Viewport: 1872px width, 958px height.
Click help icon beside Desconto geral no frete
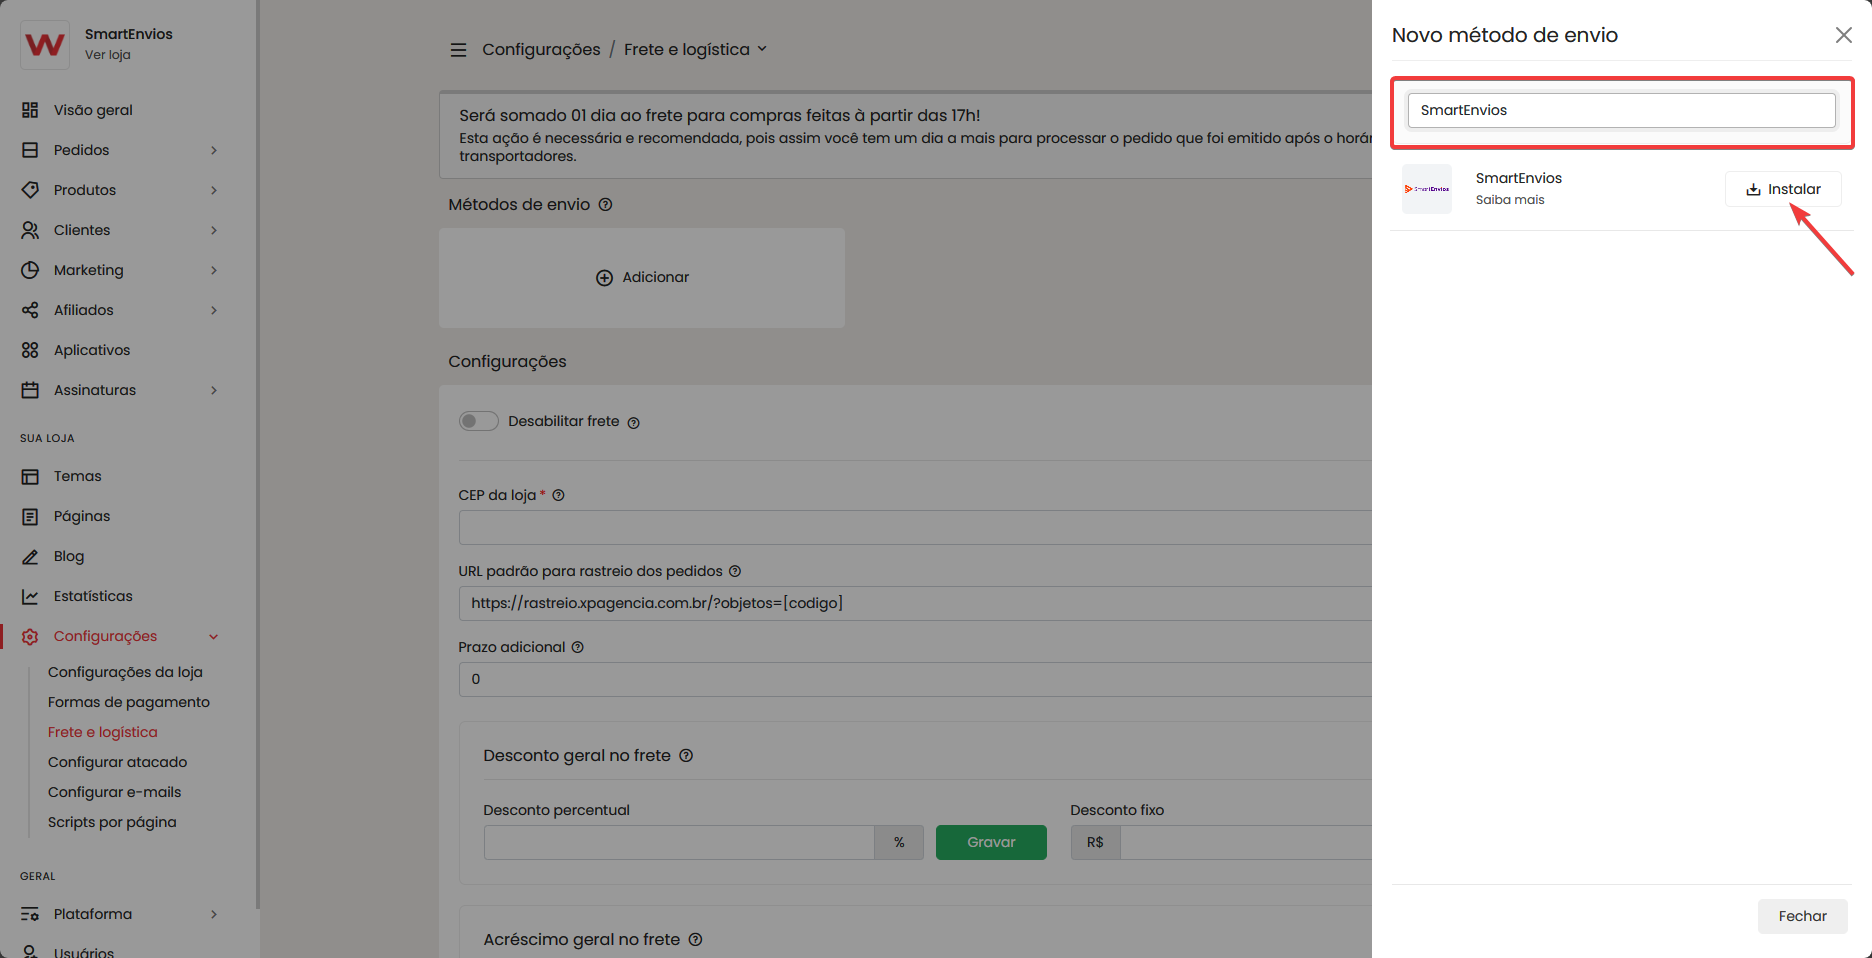tap(686, 755)
